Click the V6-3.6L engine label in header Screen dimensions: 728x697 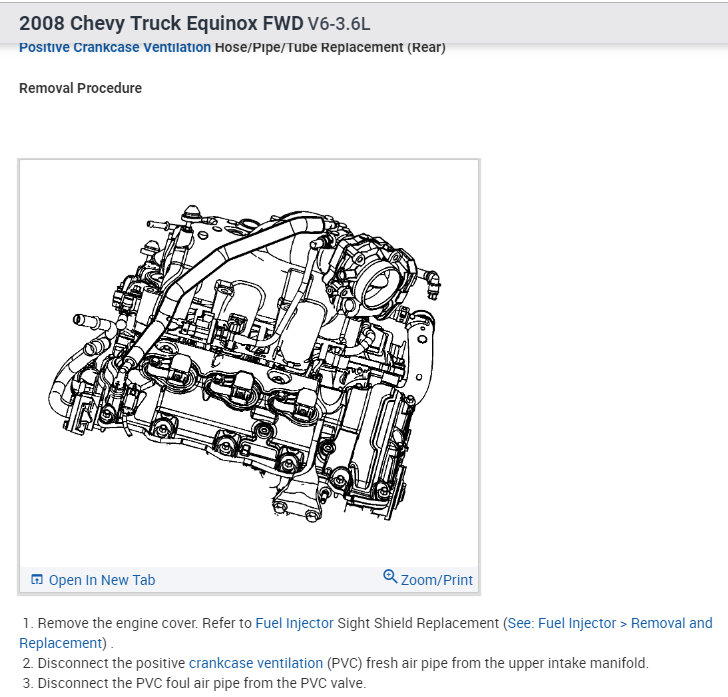[x=339, y=24]
